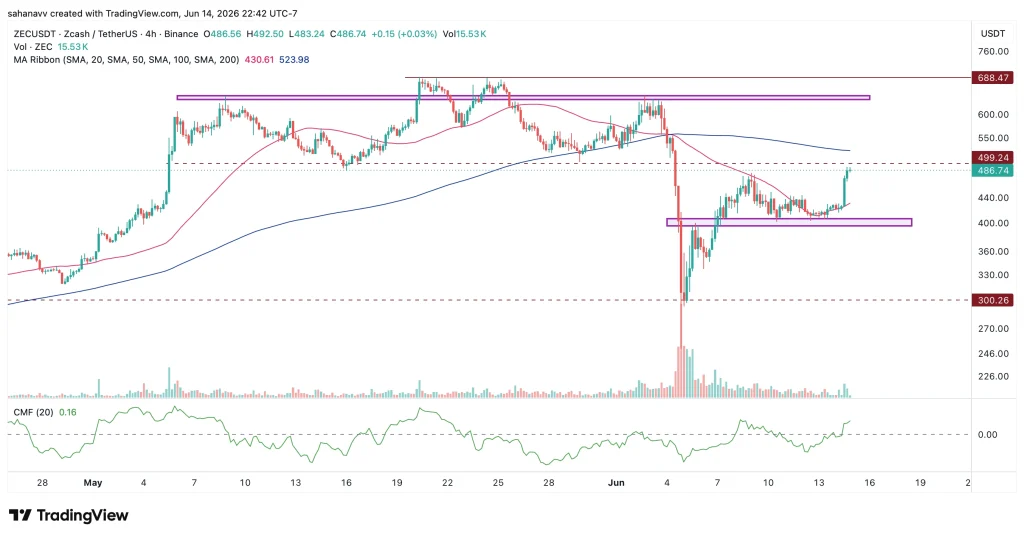
Task: Click the Jun label on time axis
Action: [x=616, y=483]
